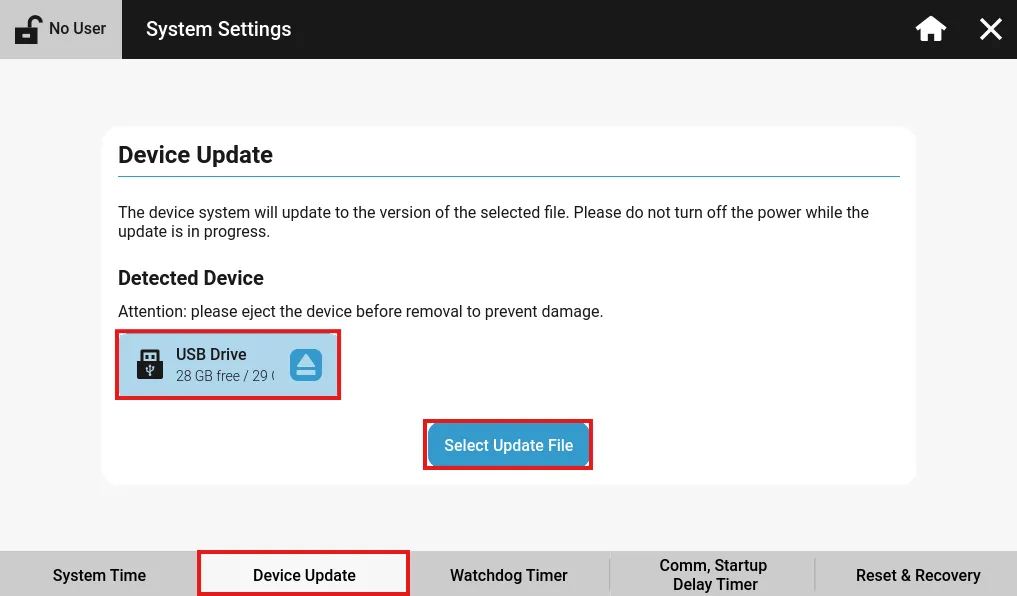Open Comm, Startup Delay Timer tab
This screenshot has width=1017, height=596.
coord(713,575)
